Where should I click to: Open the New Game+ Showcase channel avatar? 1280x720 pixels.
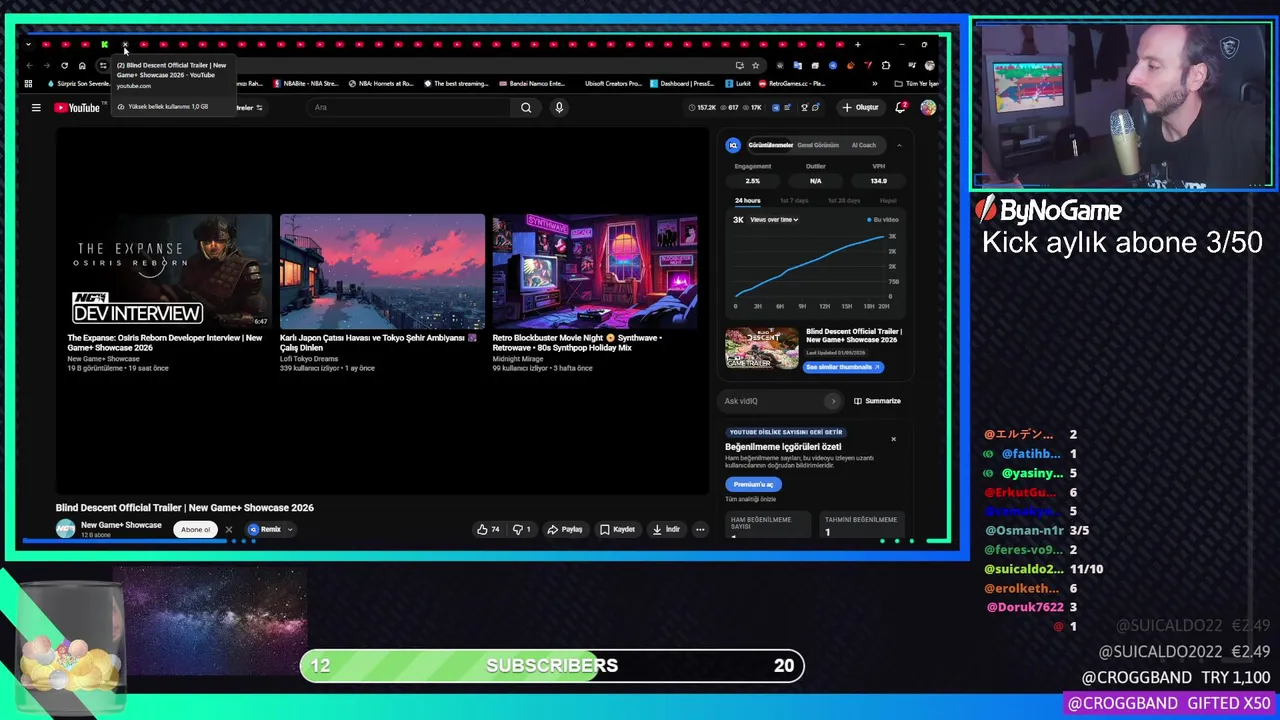pyautogui.click(x=65, y=530)
